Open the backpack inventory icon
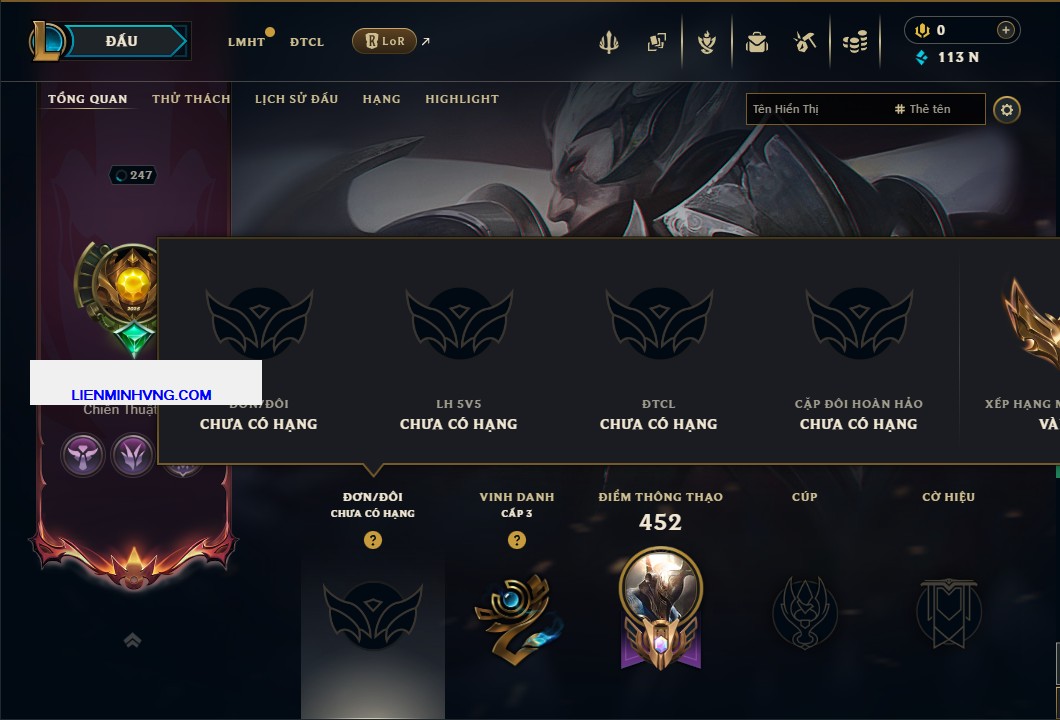This screenshot has height=720, width=1060. [x=756, y=43]
